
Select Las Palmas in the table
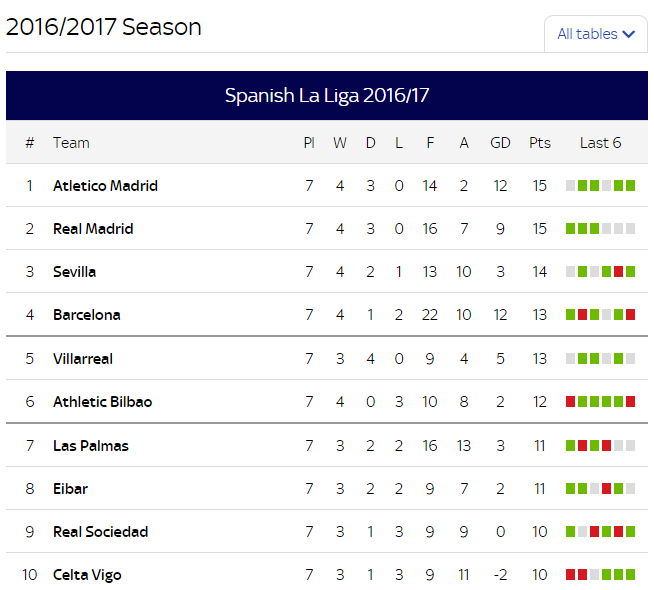click(x=91, y=446)
